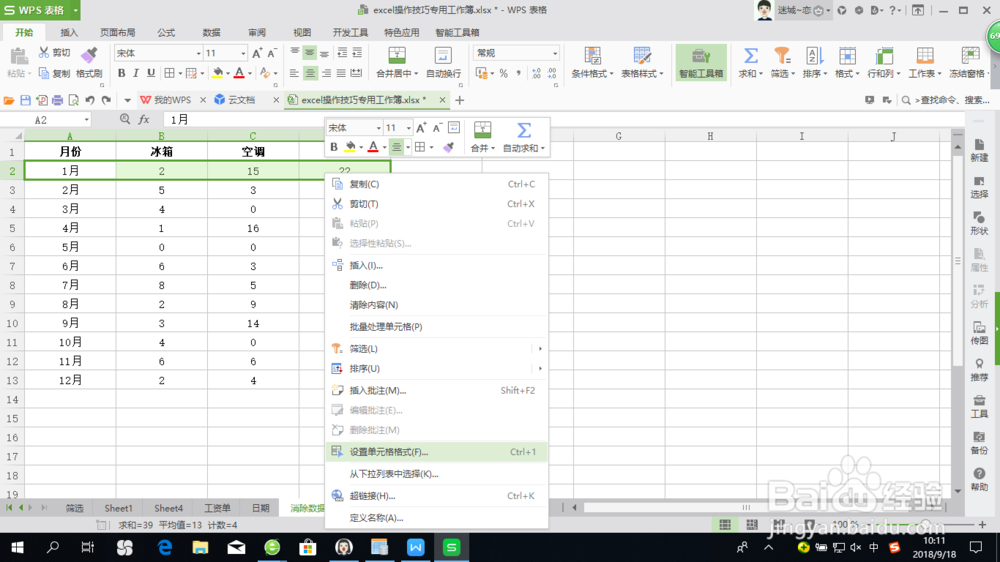
Task: Click Merge and Center (合并居中) icon
Action: [397, 55]
